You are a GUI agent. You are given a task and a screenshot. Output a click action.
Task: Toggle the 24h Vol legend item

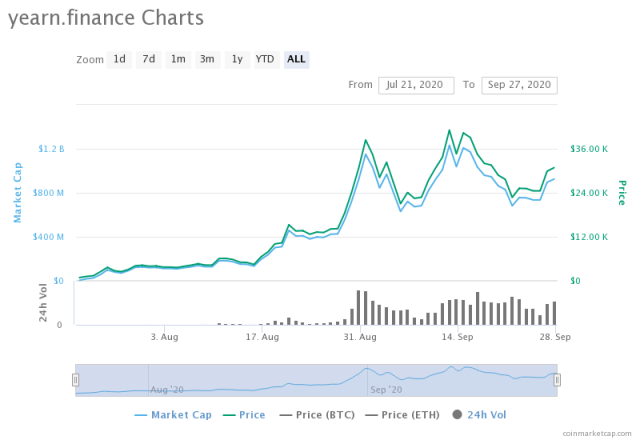pos(480,415)
